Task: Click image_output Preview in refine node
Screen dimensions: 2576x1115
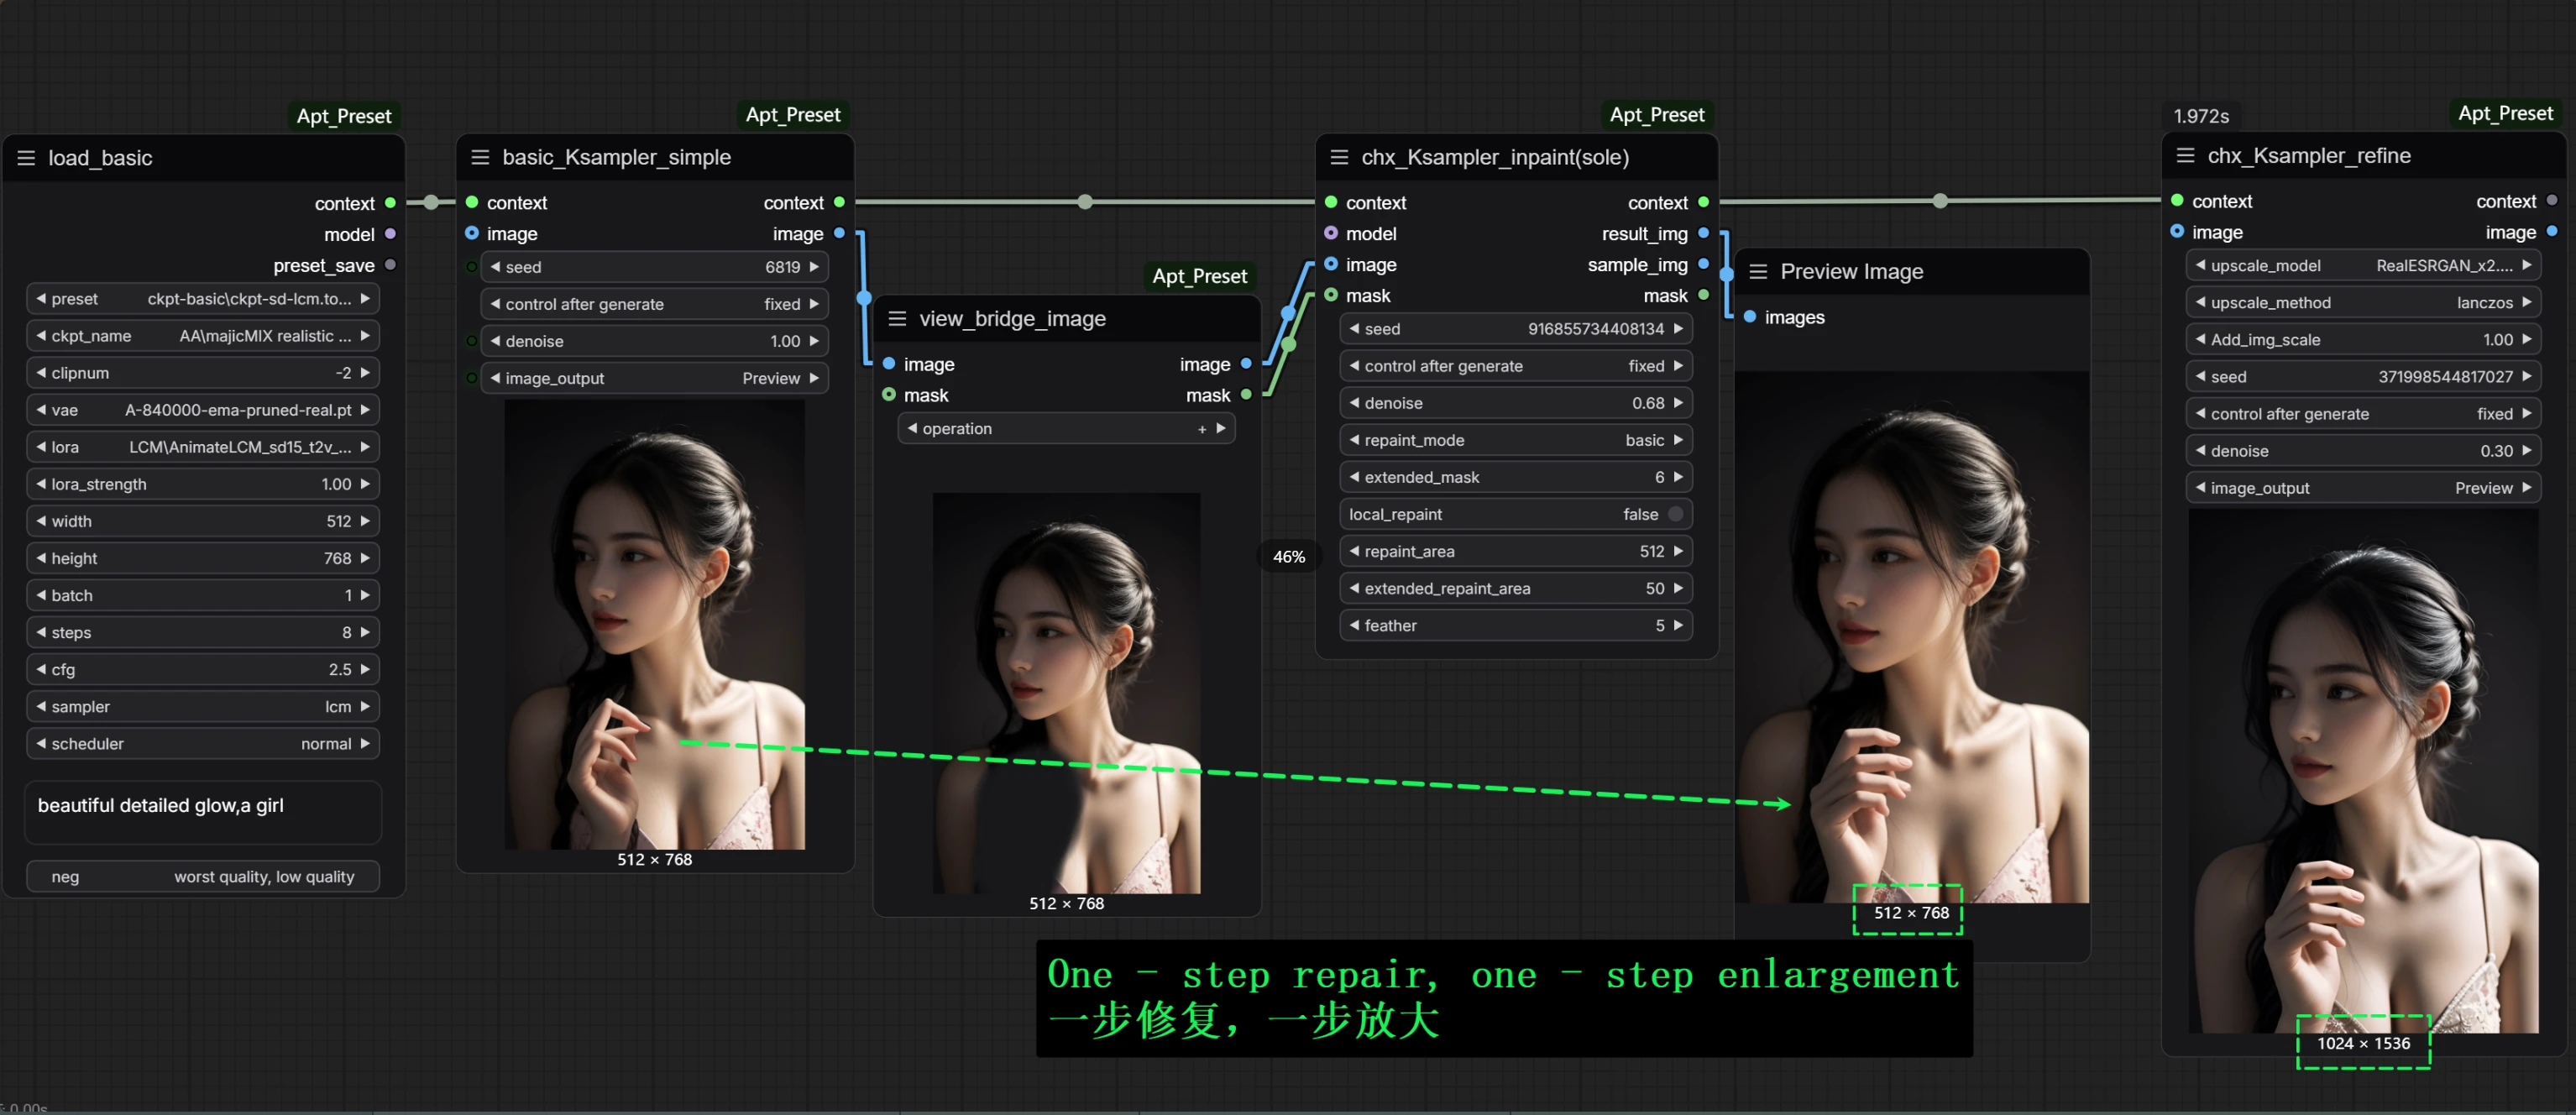Action: click(2364, 488)
